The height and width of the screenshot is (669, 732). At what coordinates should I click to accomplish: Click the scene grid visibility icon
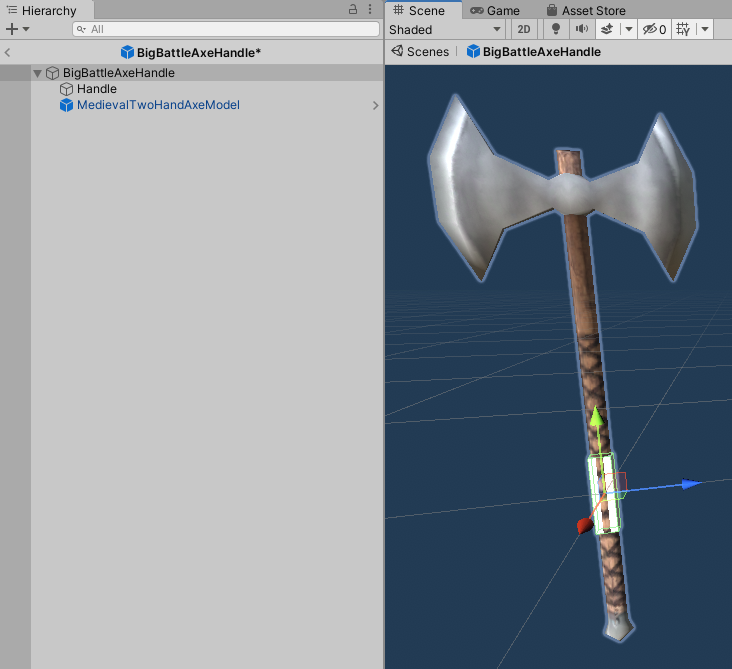[684, 30]
